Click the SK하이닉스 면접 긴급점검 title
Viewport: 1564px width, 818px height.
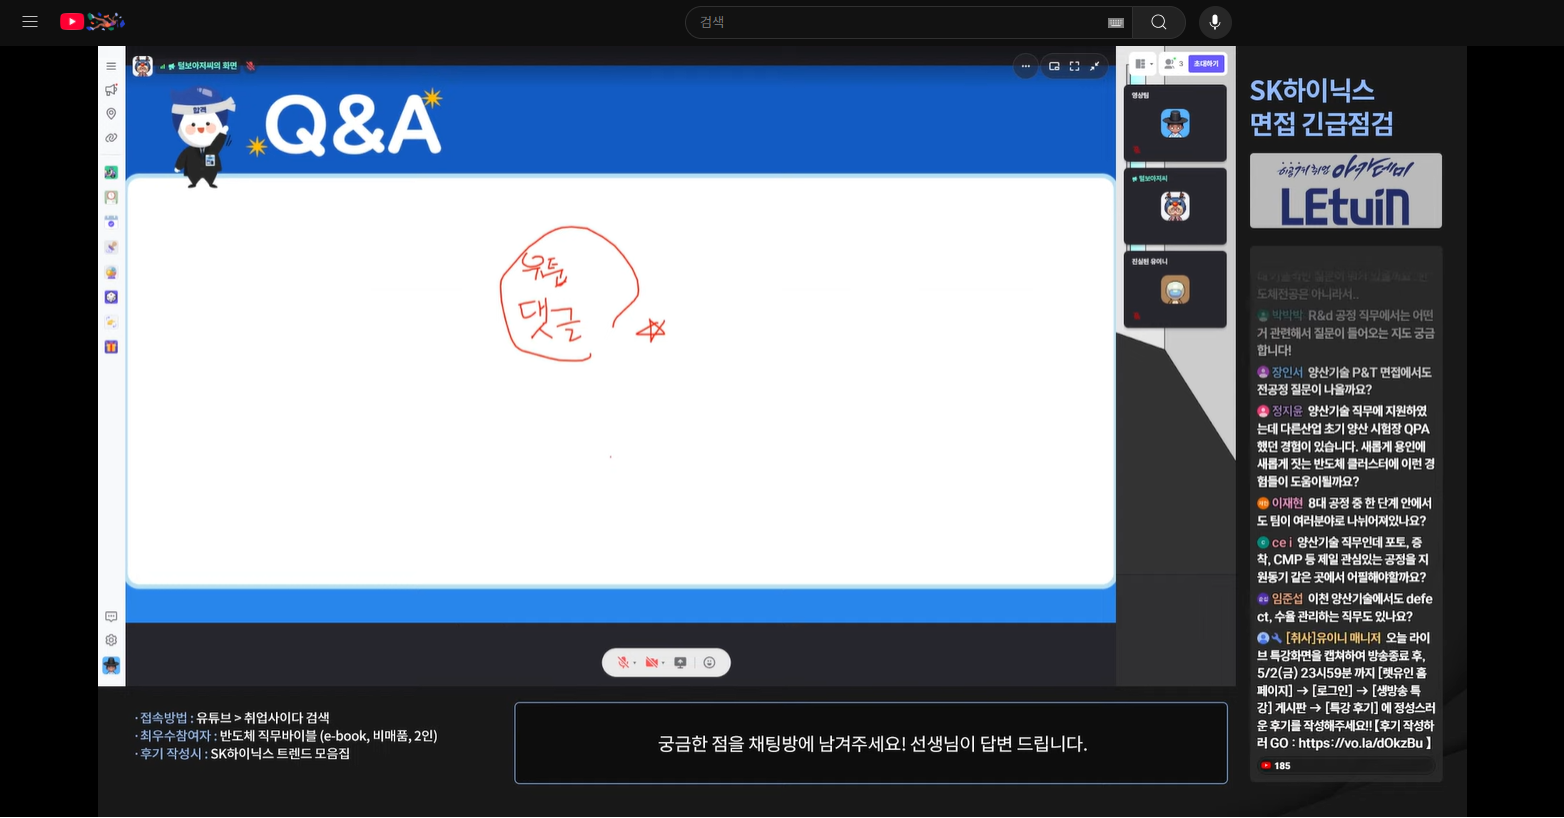1322,107
